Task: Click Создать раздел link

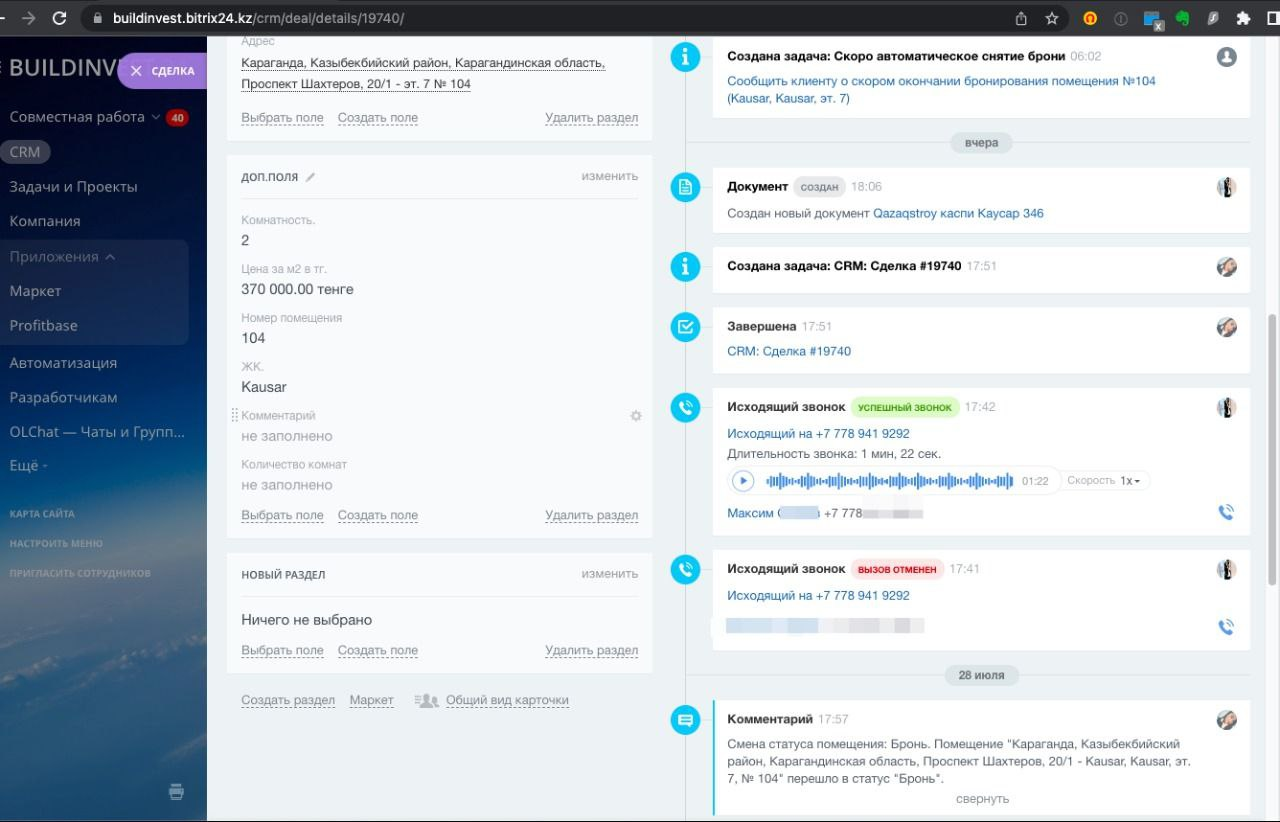Action: (288, 701)
